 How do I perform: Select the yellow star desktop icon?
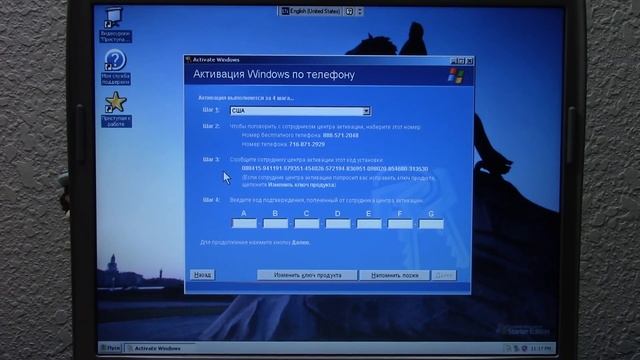[x=116, y=102]
